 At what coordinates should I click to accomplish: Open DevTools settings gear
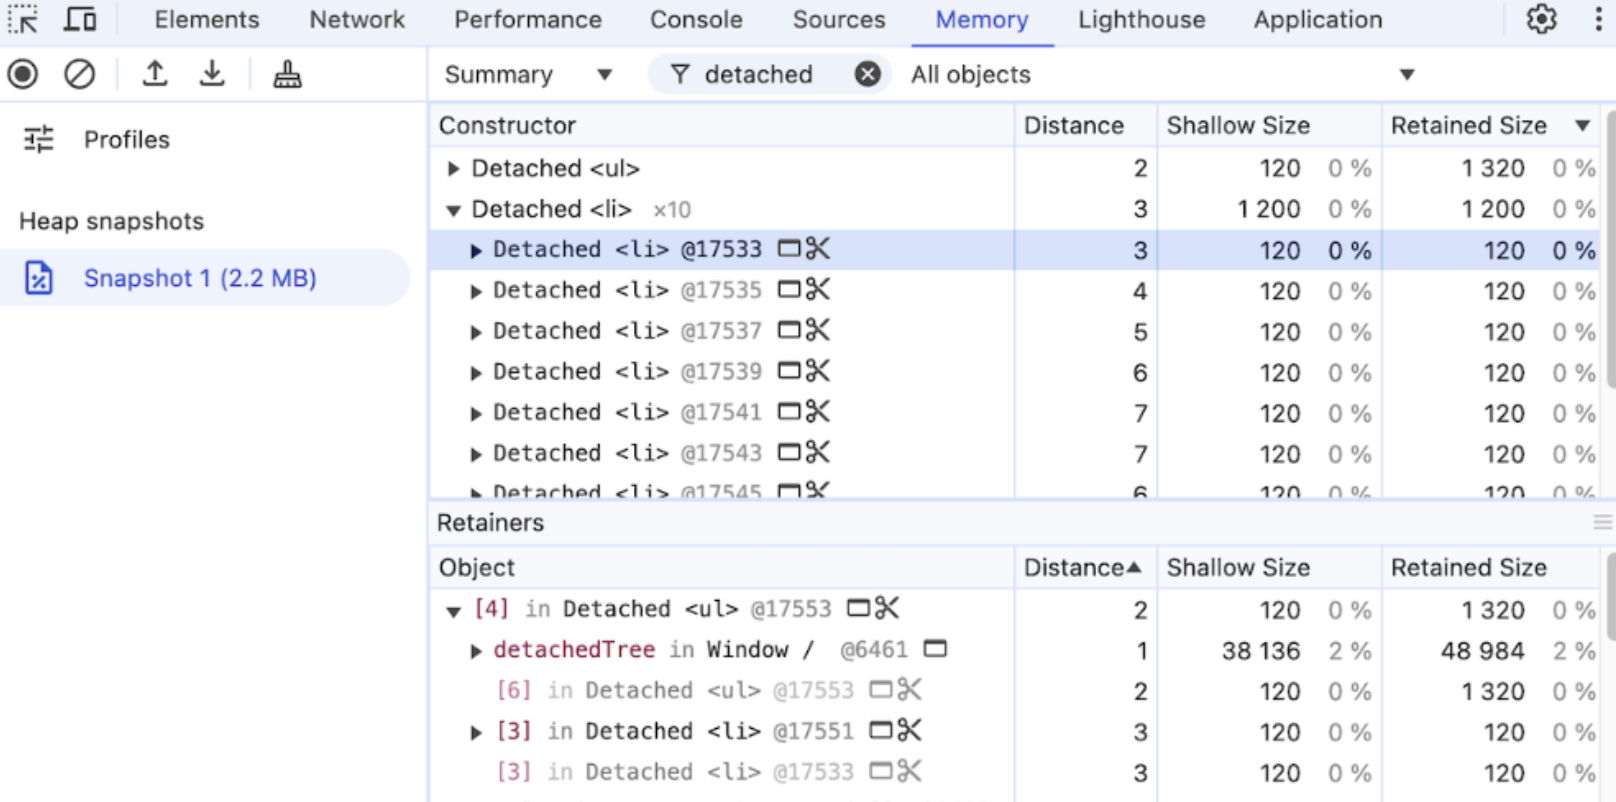pos(1541,19)
